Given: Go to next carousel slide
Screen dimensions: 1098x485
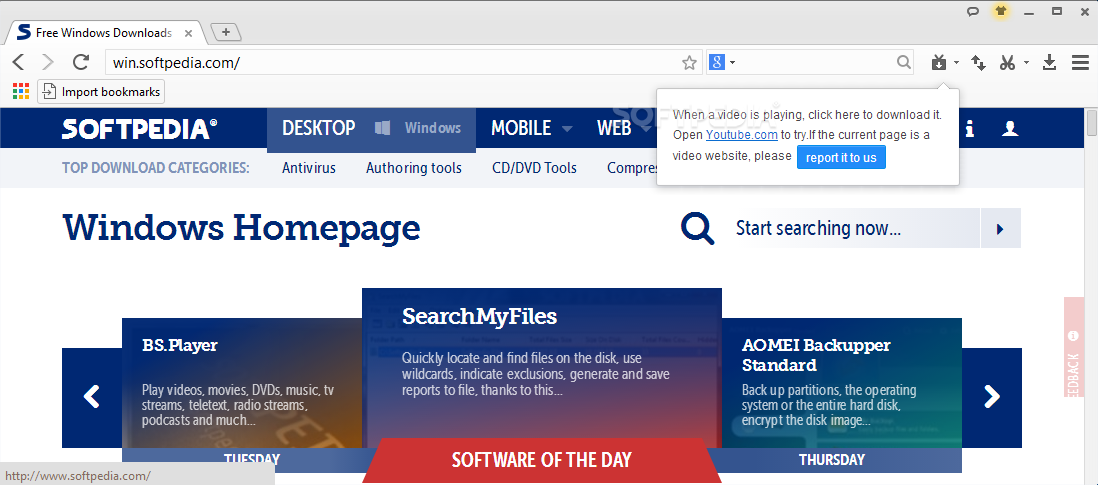Looking at the screenshot, I should click(992, 397).
